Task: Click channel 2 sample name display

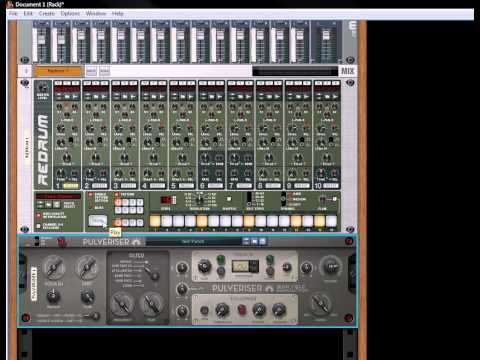Action: tap(96, 90)
